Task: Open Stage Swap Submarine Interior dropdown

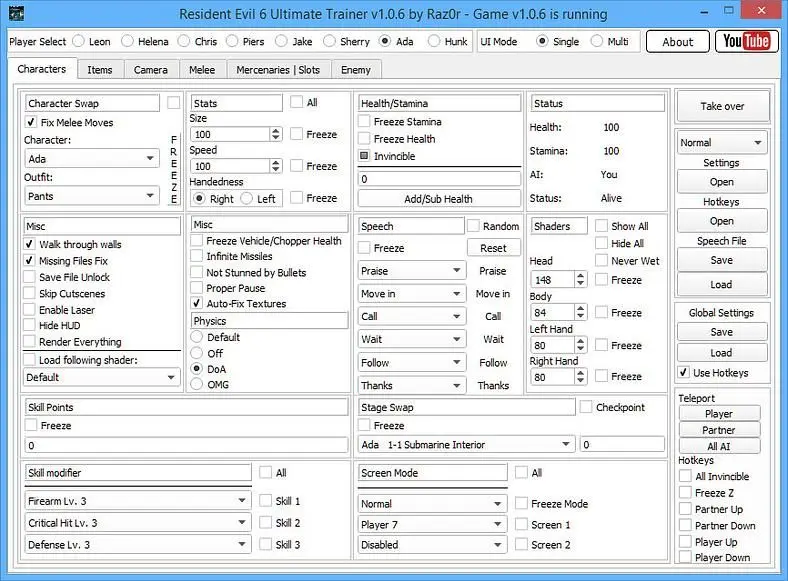Action: tap(466, 444)
